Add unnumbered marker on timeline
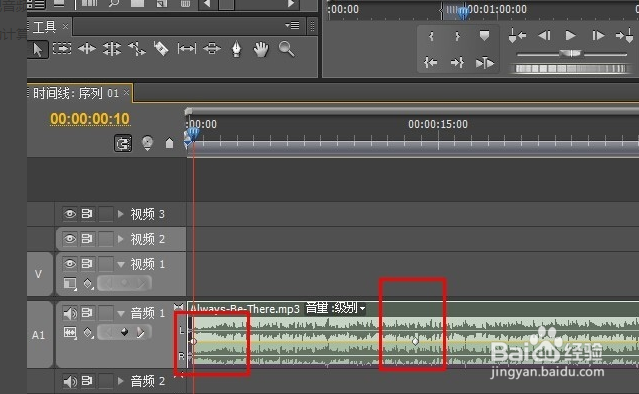 click(x=169, y=143)
